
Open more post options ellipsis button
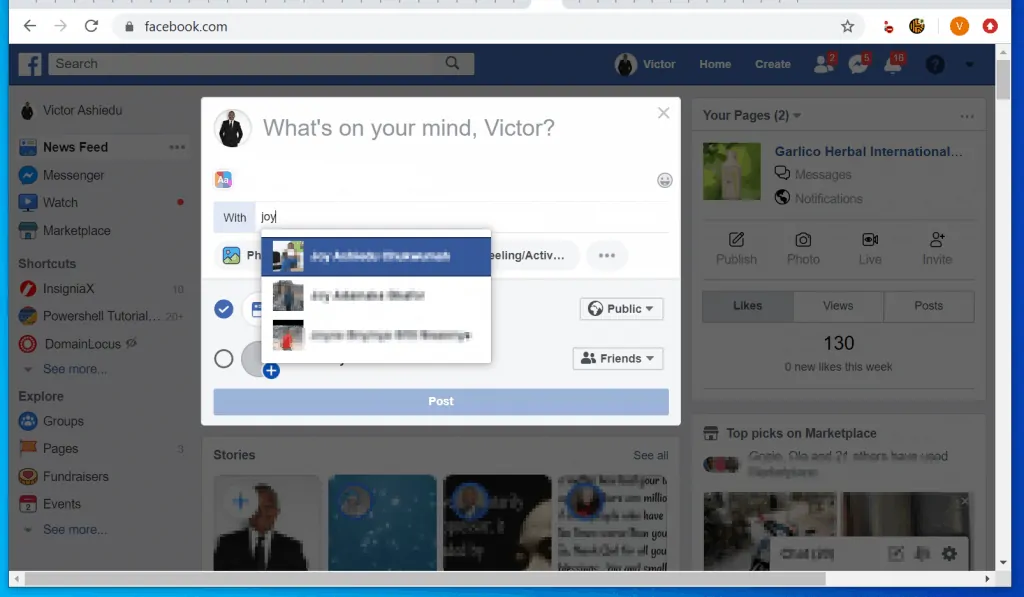click(607, 255)
